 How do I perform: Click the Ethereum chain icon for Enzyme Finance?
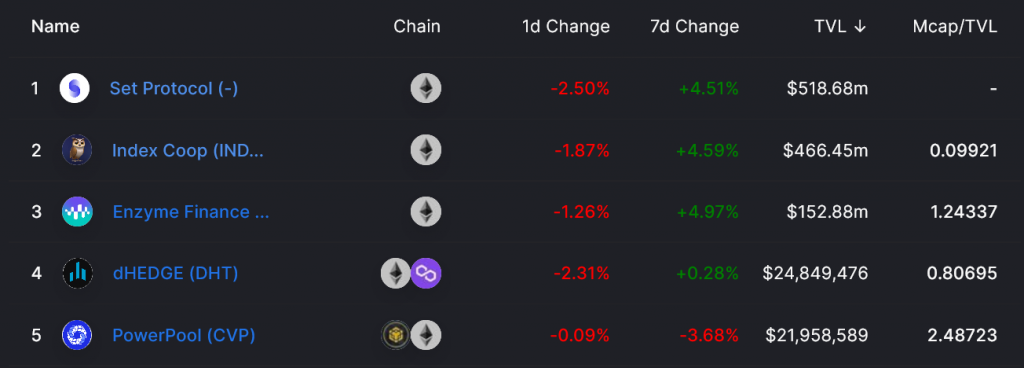(x=426, y=212)
